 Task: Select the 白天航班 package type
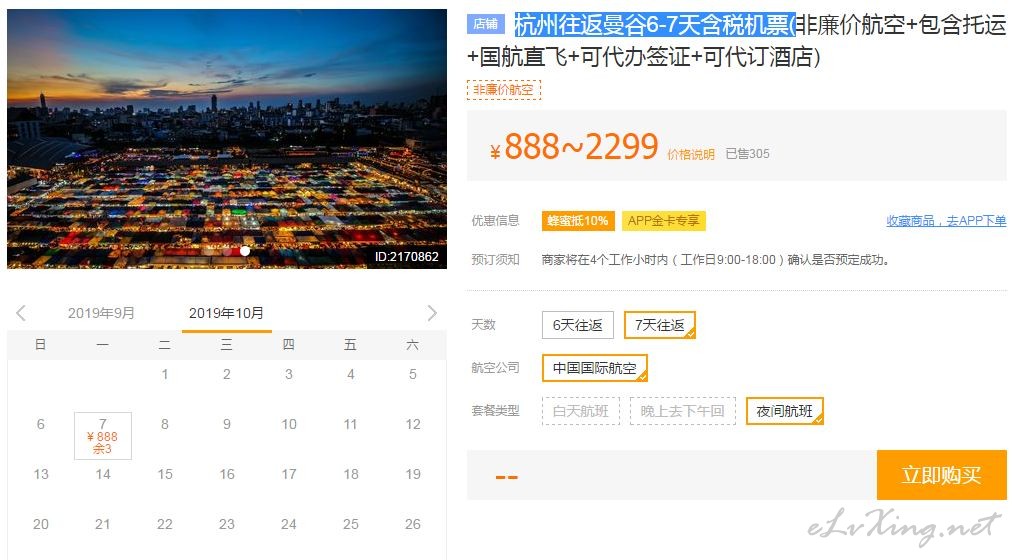(x=581, y=411)
